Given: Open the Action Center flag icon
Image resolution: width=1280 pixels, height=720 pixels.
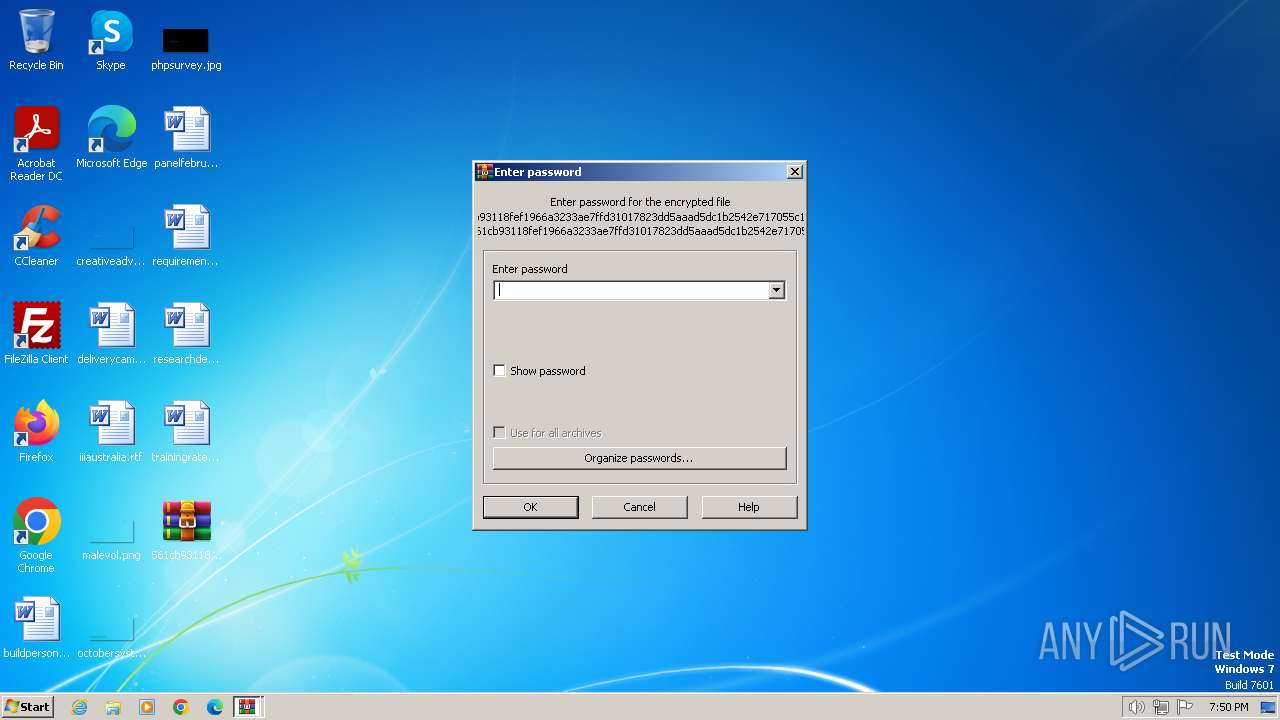Looking at the screenshot, I should 1186,707.
